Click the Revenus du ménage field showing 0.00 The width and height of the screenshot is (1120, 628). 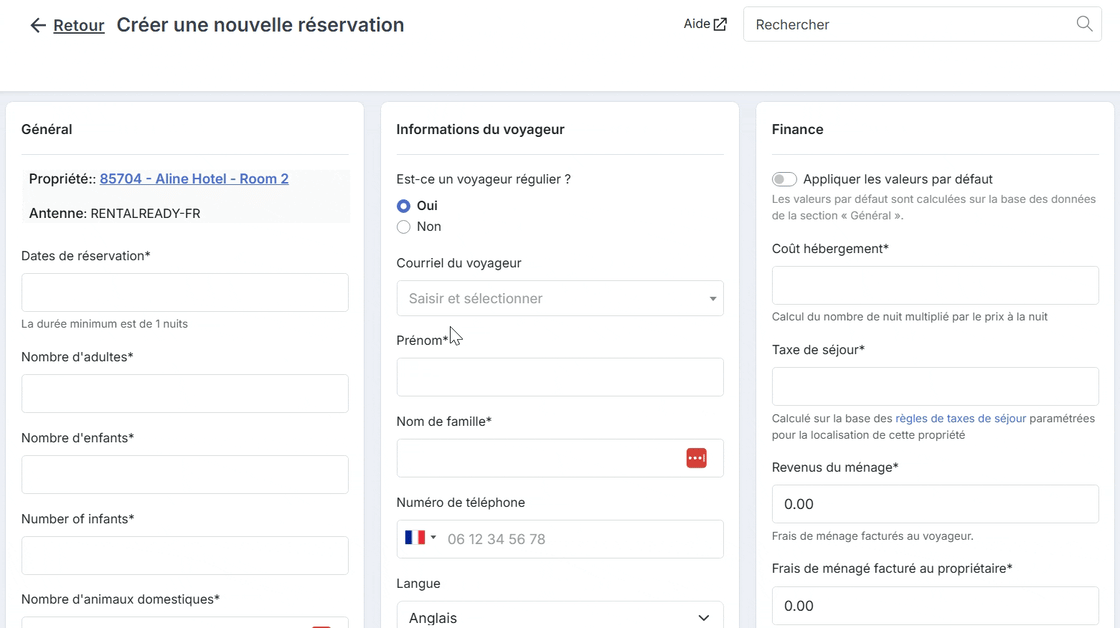pos(935,504)
